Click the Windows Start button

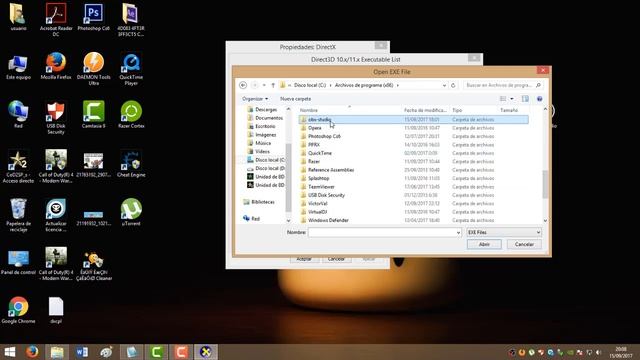coord(9,352)
